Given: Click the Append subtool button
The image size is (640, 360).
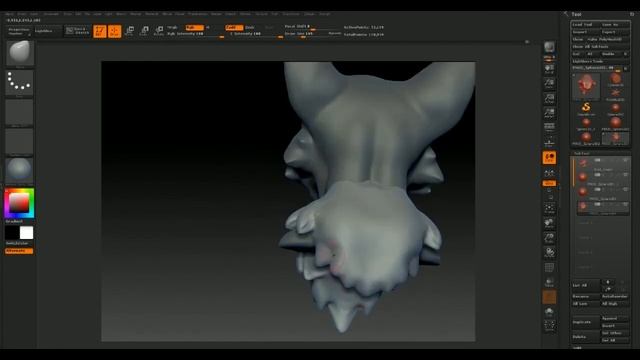Looking at the screenshot, I should (615, 318).
